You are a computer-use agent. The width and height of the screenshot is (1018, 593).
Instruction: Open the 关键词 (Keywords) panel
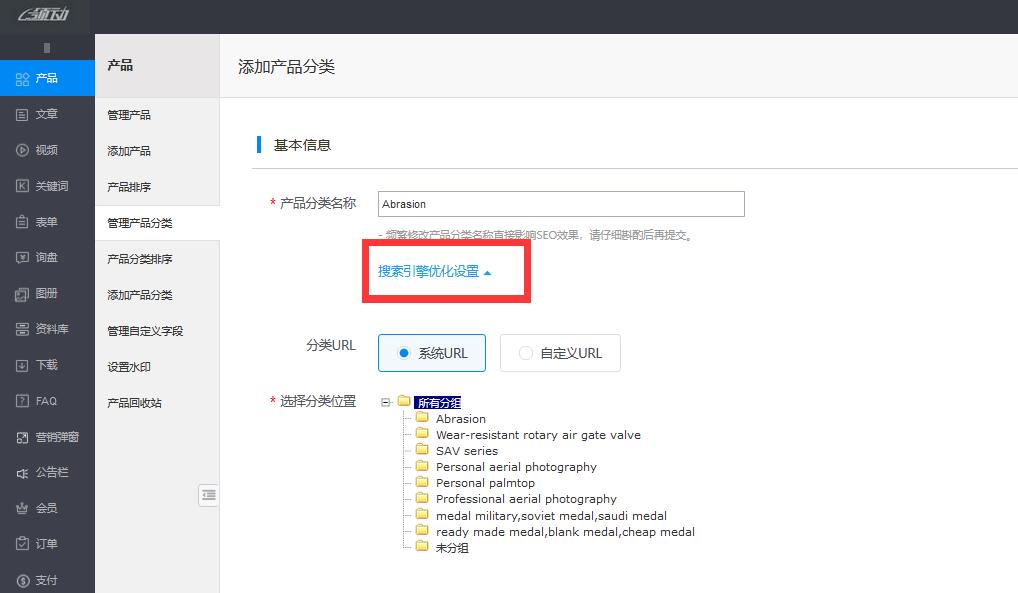click(x=46, y=186)
